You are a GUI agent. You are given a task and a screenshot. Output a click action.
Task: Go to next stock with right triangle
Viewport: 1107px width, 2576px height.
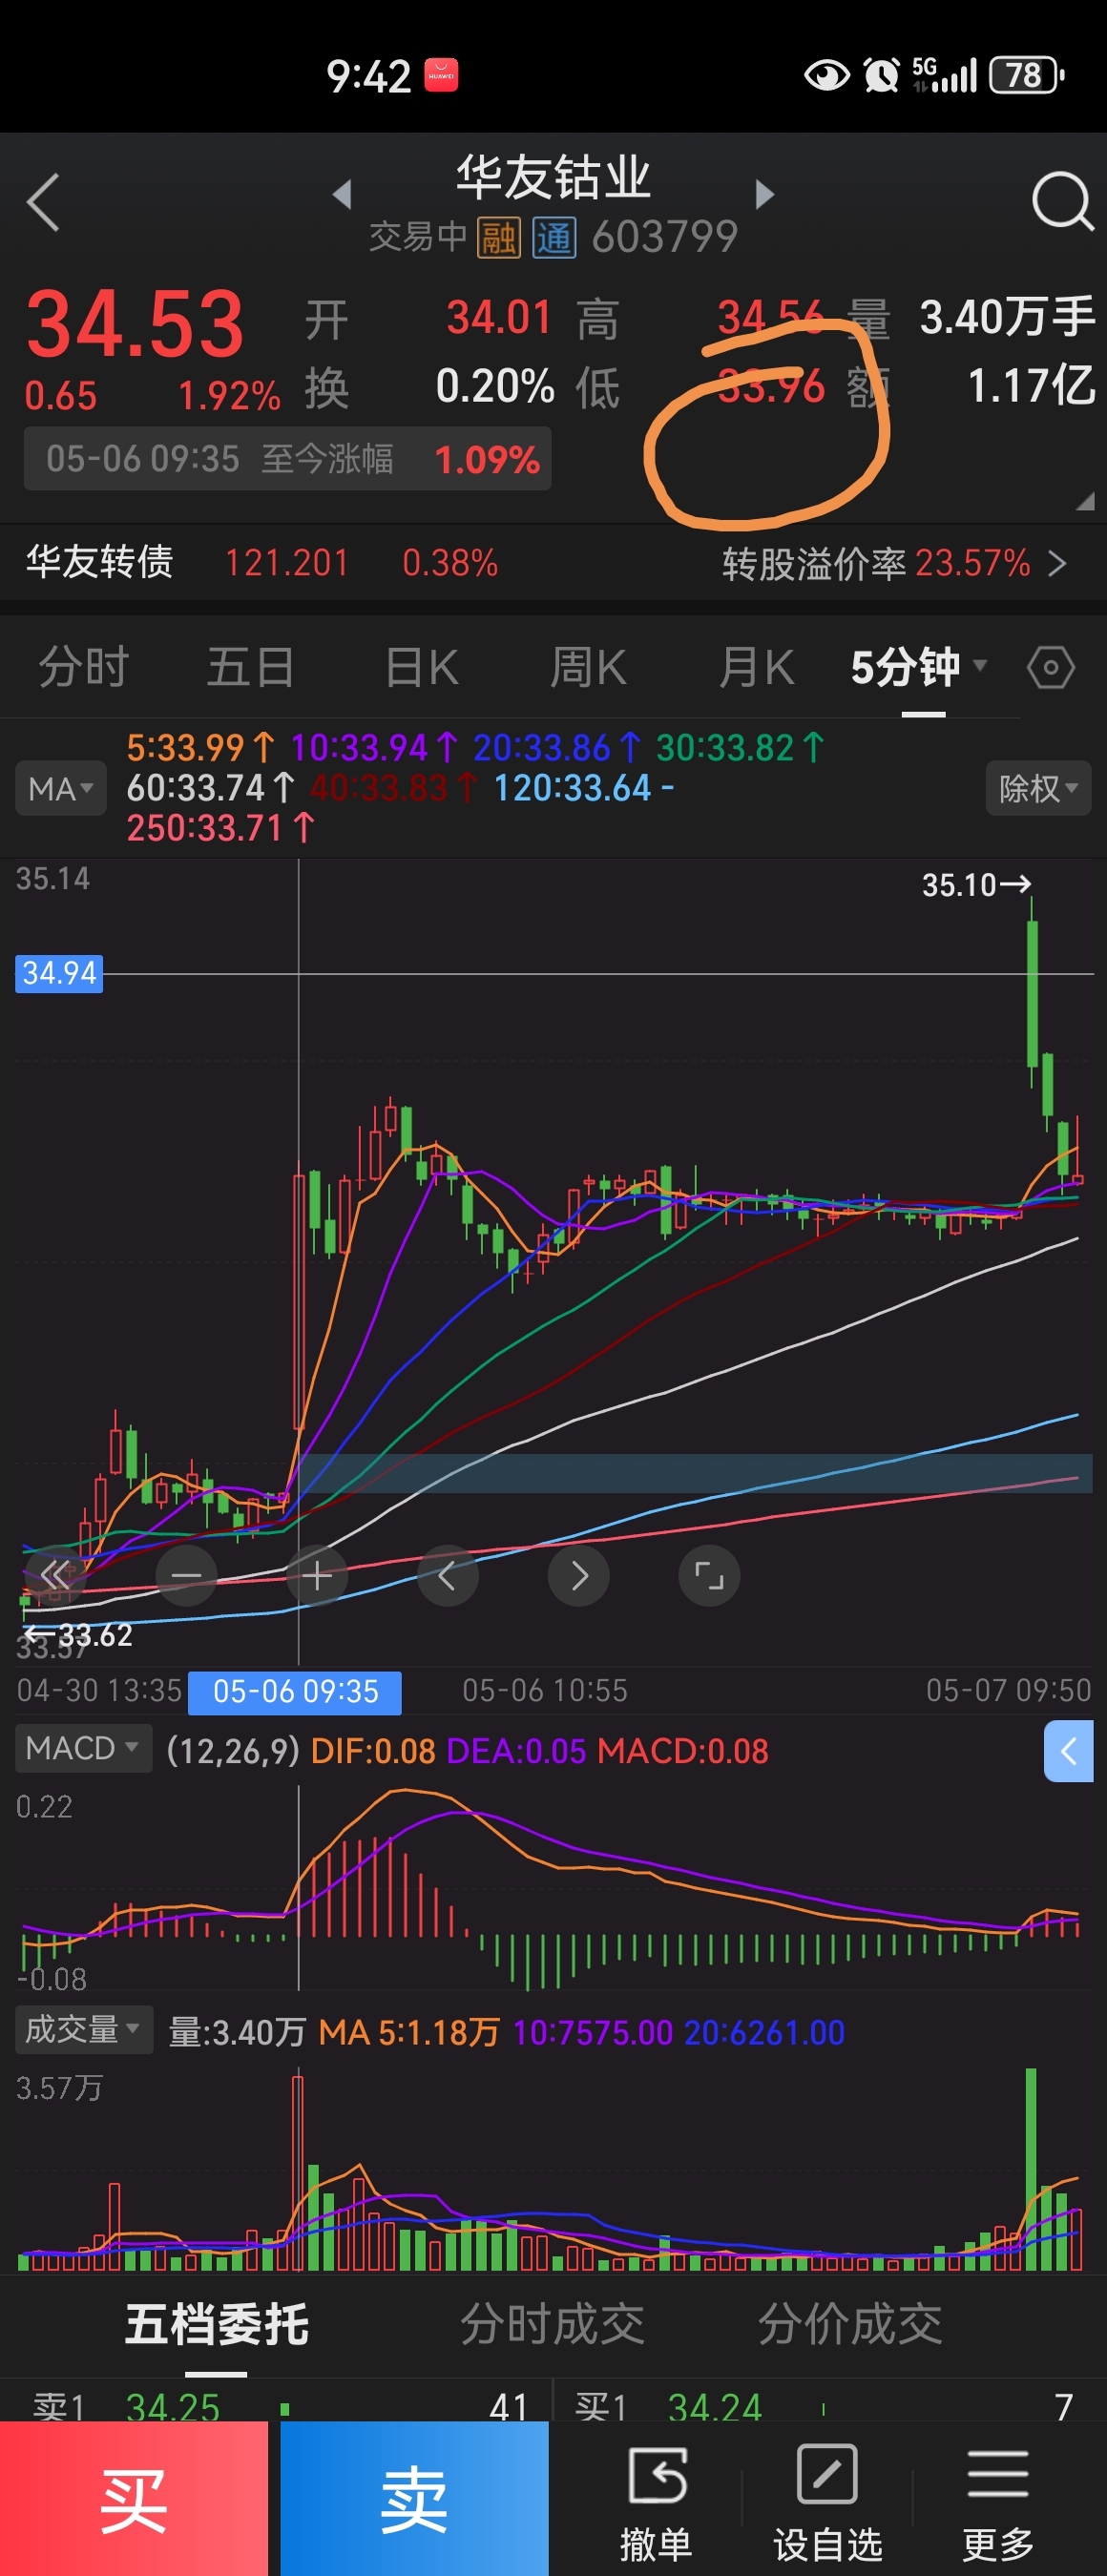pos(765,194)
